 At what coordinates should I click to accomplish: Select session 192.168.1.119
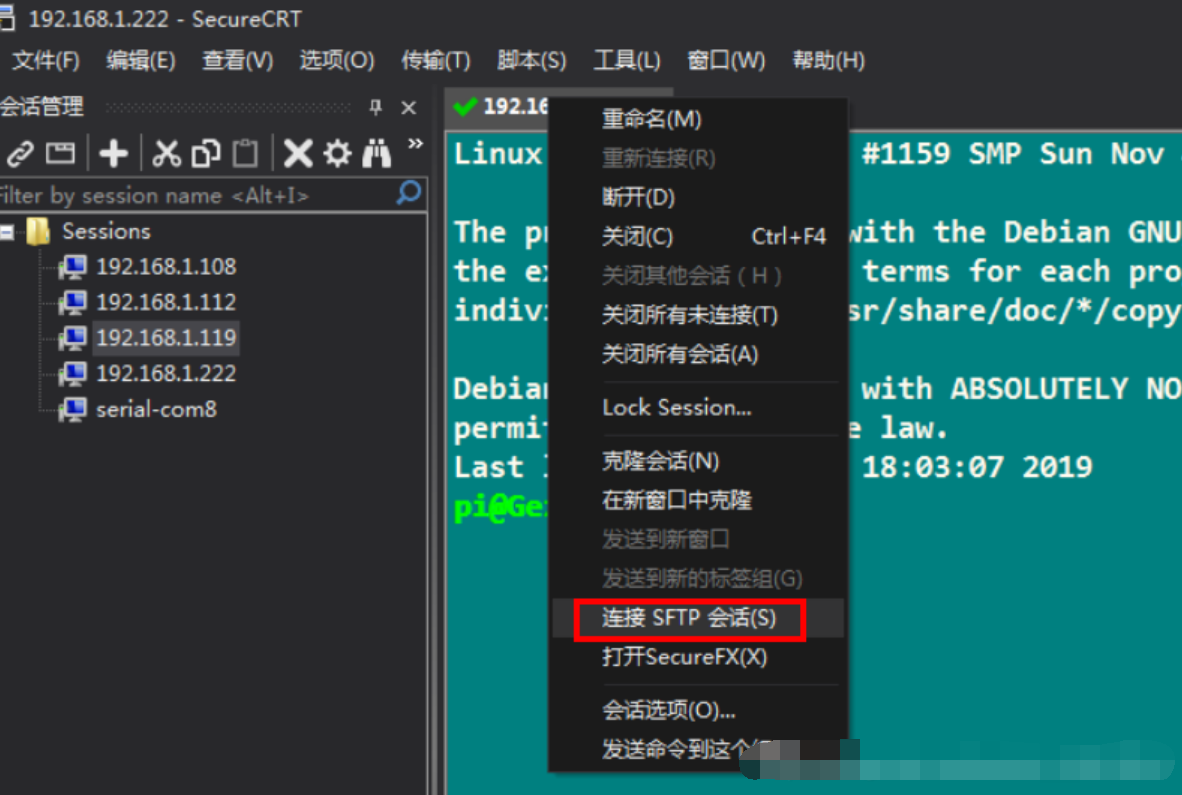(166, 338)
